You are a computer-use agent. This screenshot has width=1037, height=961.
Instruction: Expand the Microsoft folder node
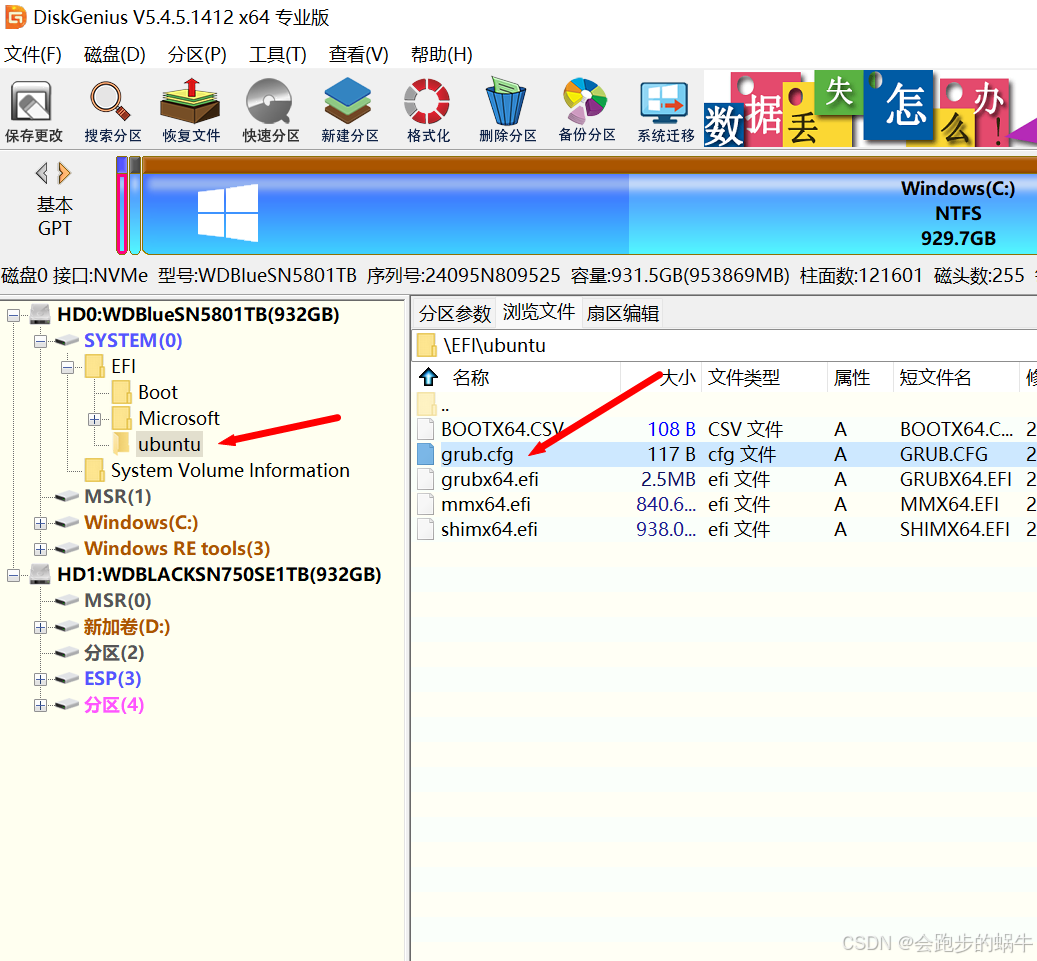pyautogui.click(x=95, y=419)
